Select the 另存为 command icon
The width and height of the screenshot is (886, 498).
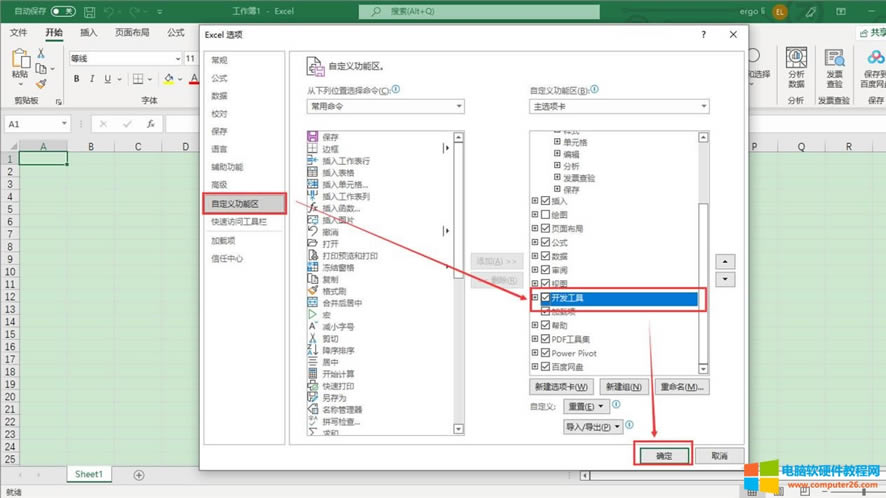[x=312, y=397]
